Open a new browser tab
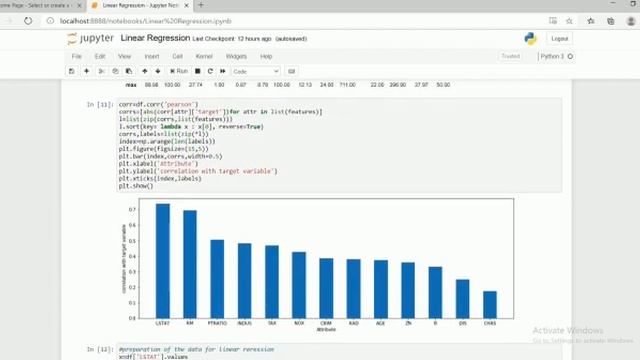The image size is (640, 360). tap(200, 5)
